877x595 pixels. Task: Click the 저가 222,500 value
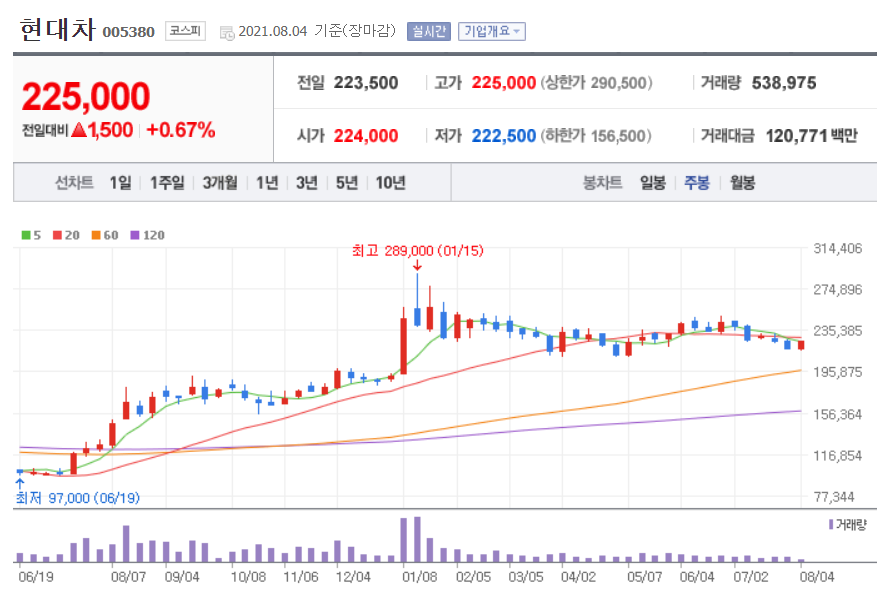click(503, 135)
